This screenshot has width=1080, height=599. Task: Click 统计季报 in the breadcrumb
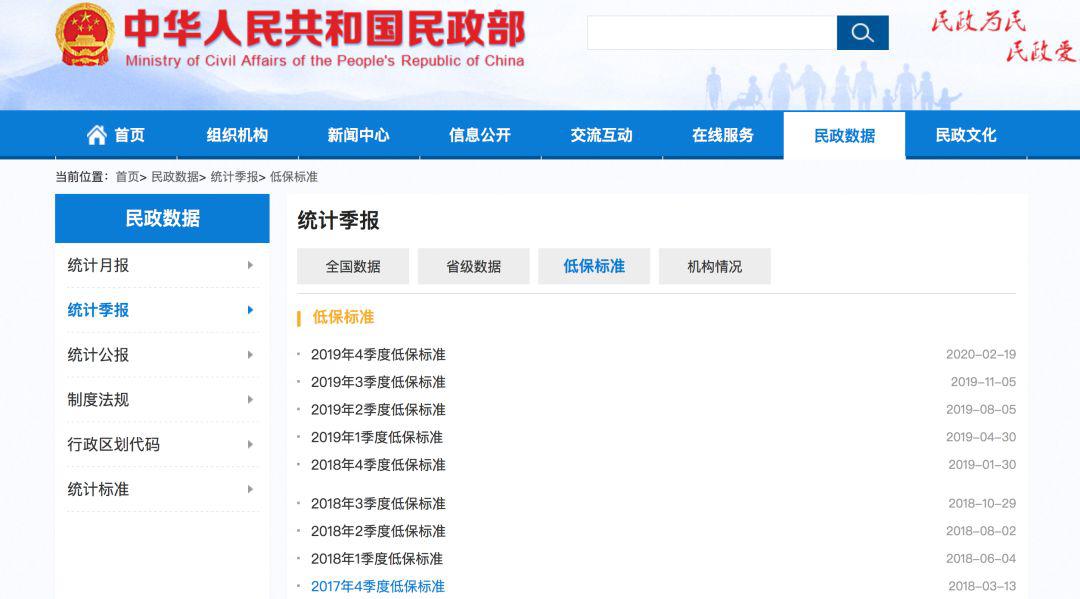[x=234, y=177]
